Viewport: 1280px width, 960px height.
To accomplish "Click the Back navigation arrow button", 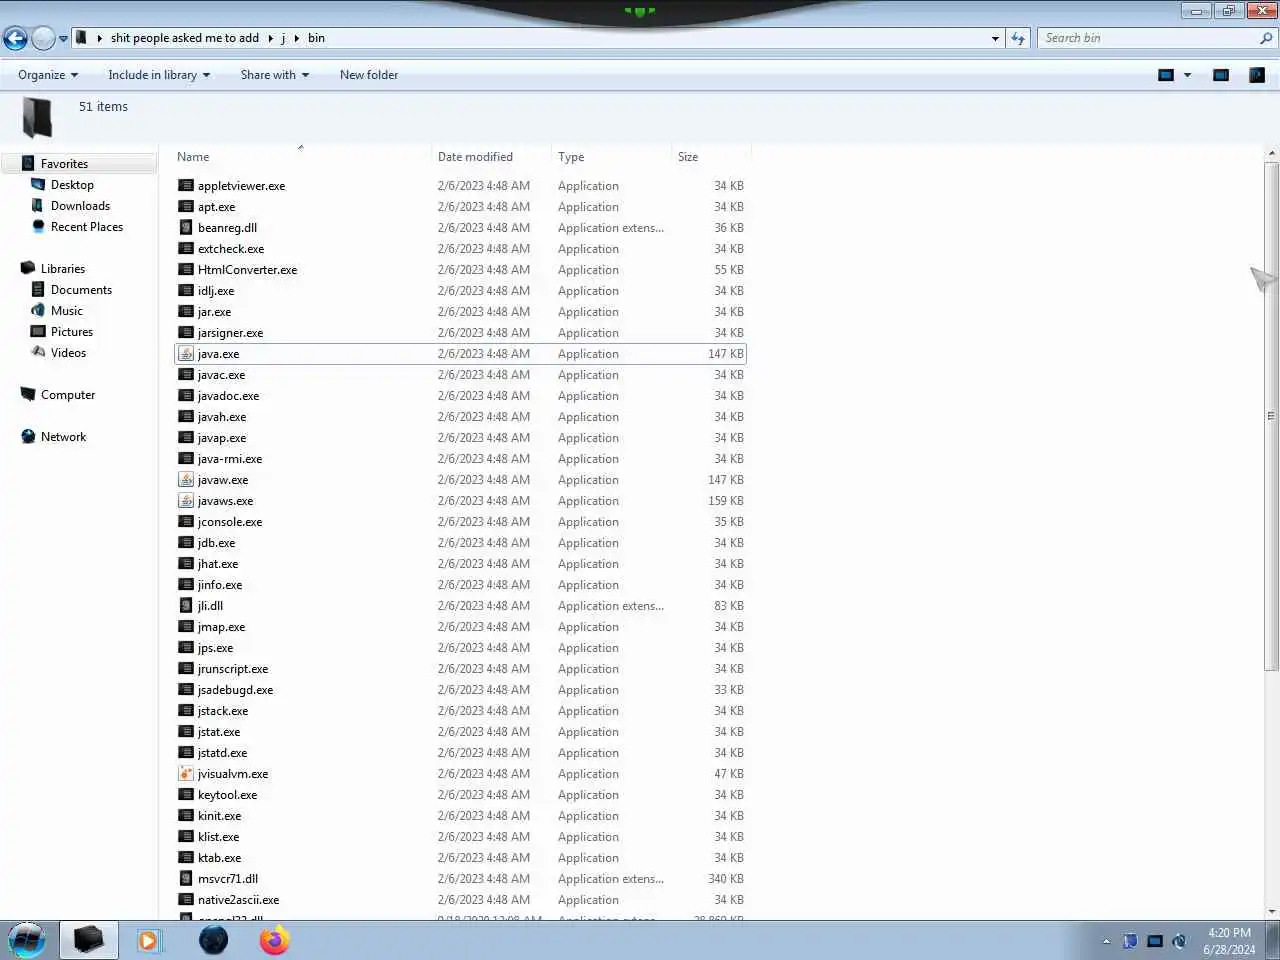I will 15,38.
